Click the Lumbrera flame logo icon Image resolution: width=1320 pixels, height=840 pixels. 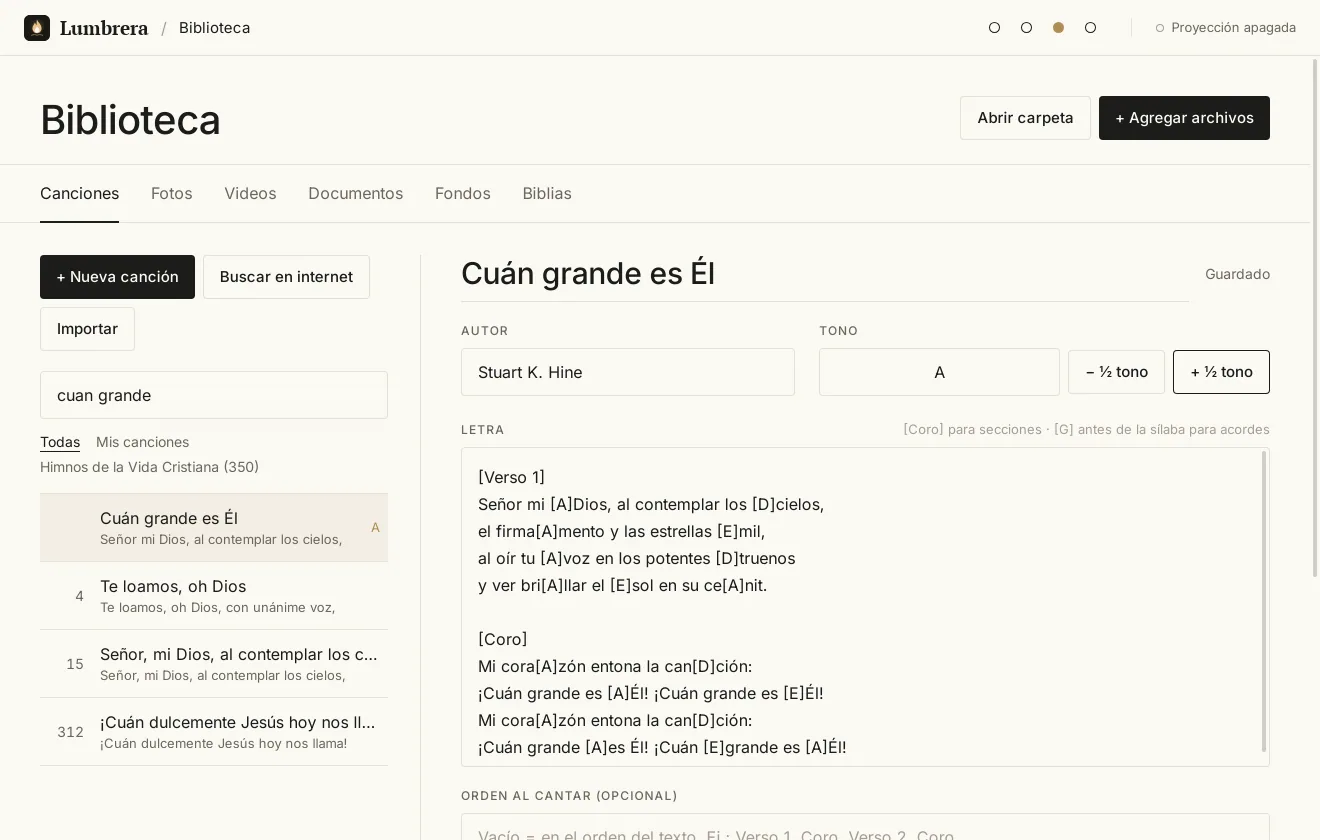[37, 28]
